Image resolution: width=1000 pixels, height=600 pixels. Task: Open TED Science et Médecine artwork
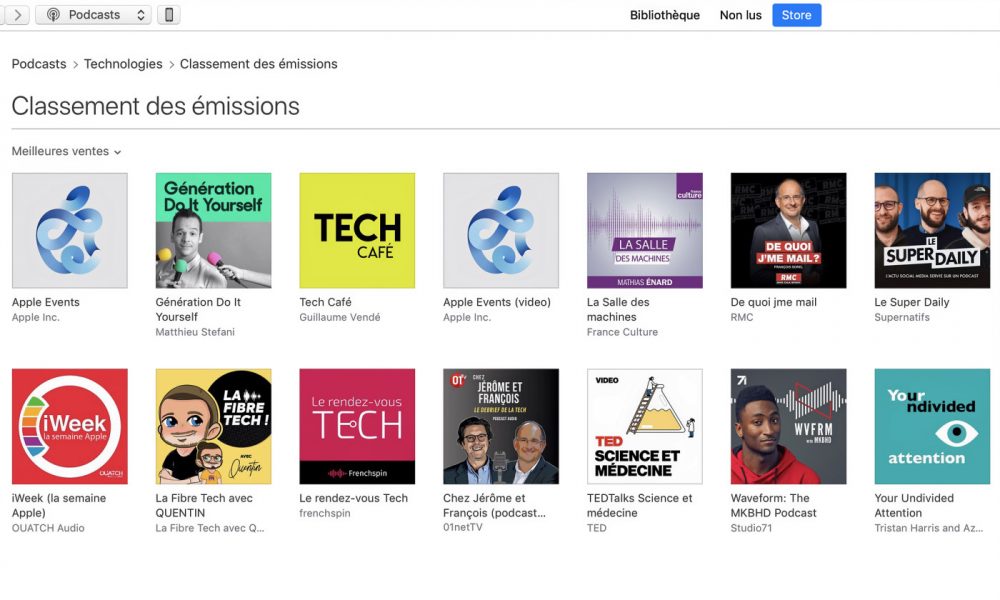(x=645, y=426)
